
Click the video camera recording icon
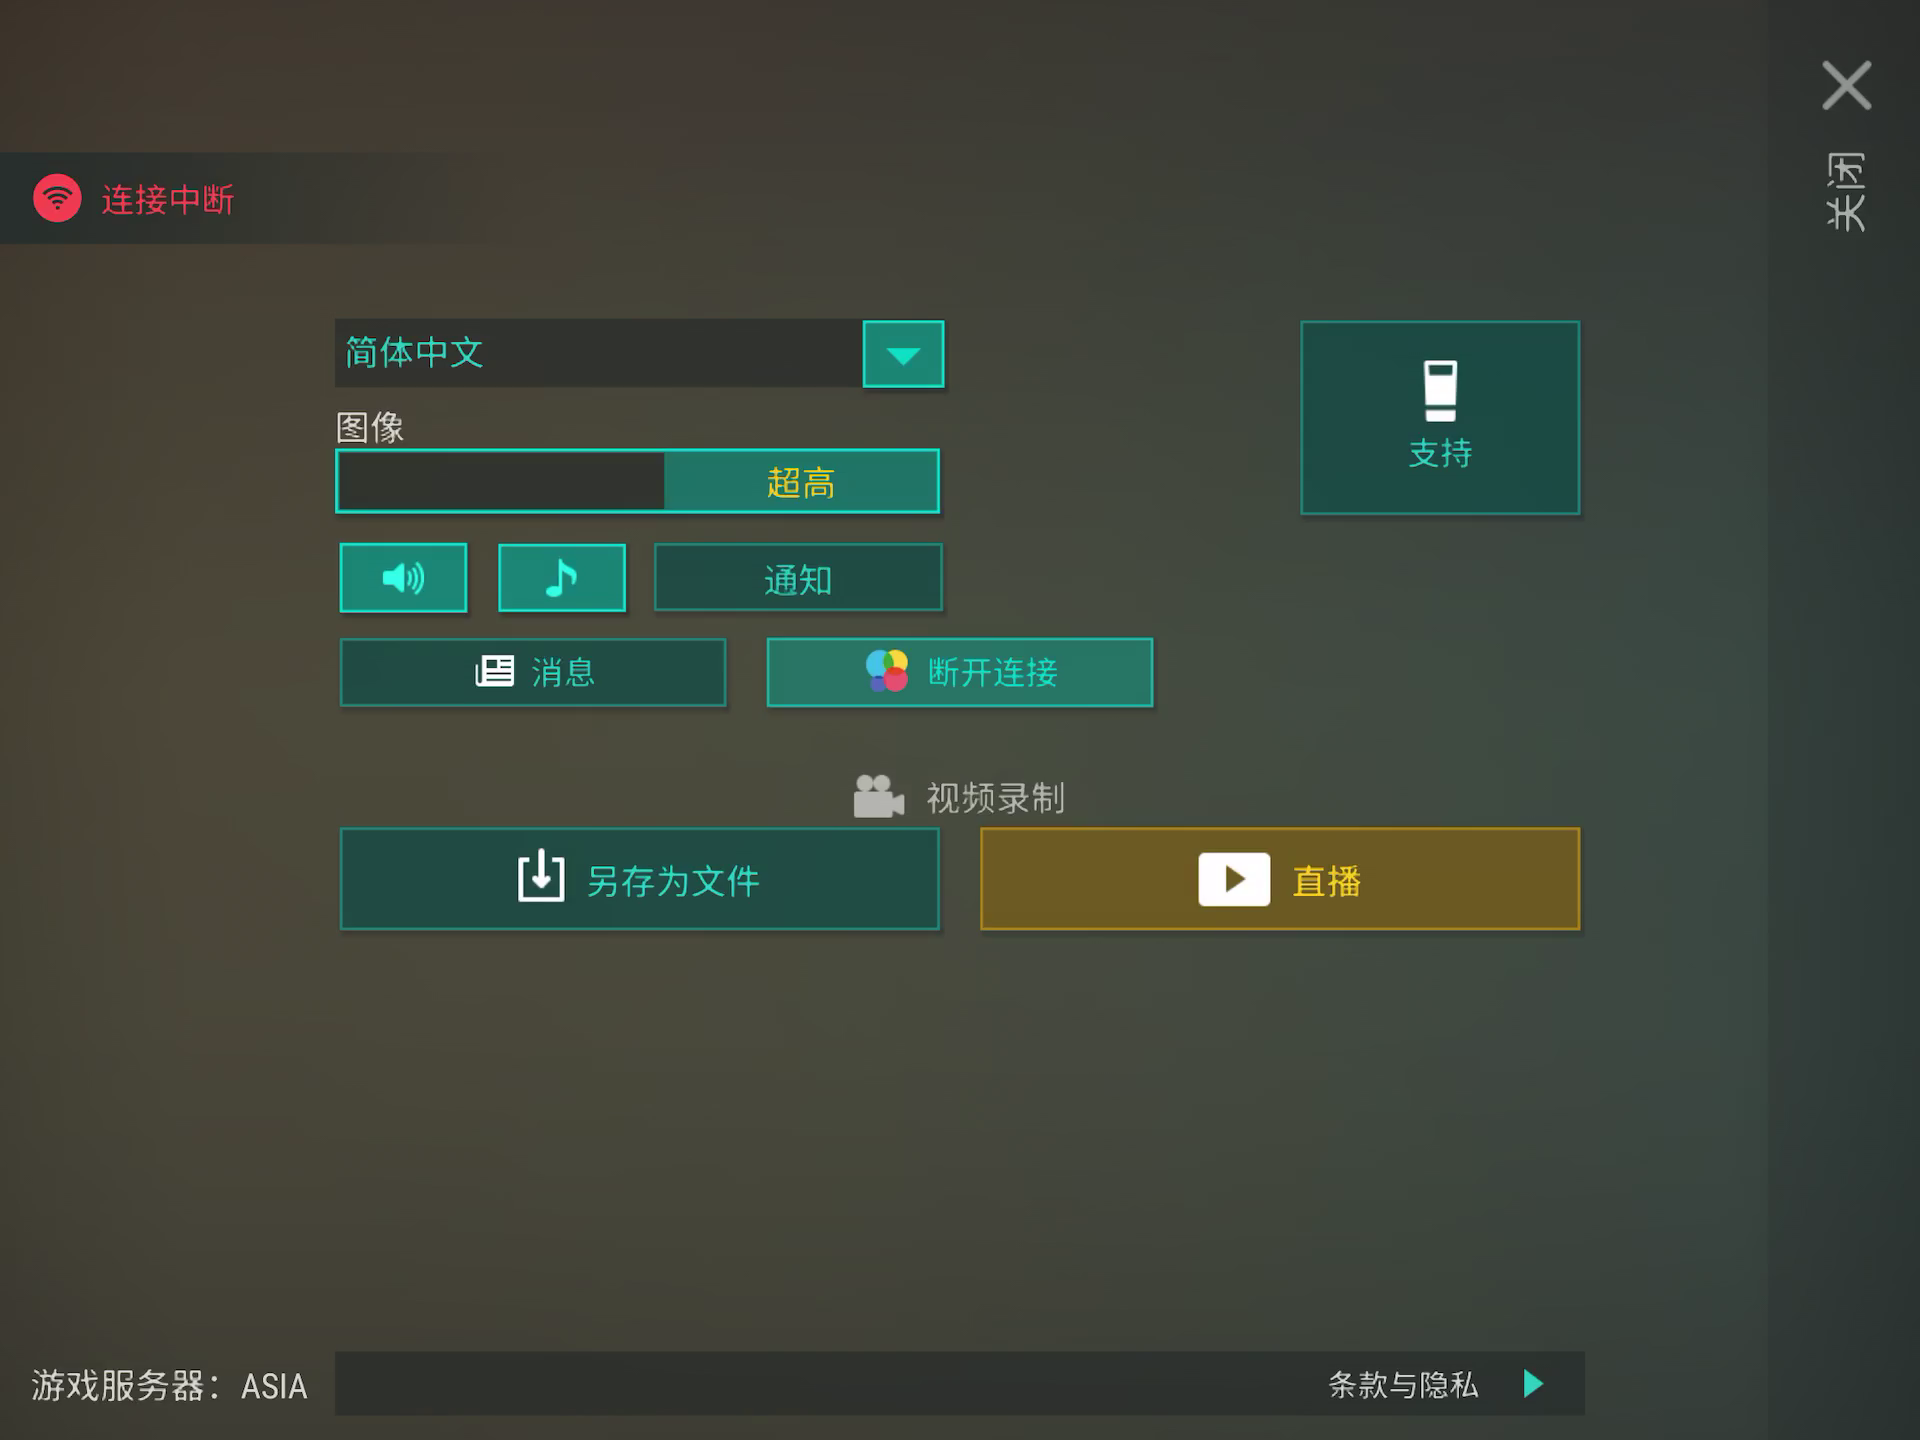click(x=878, y=797)
